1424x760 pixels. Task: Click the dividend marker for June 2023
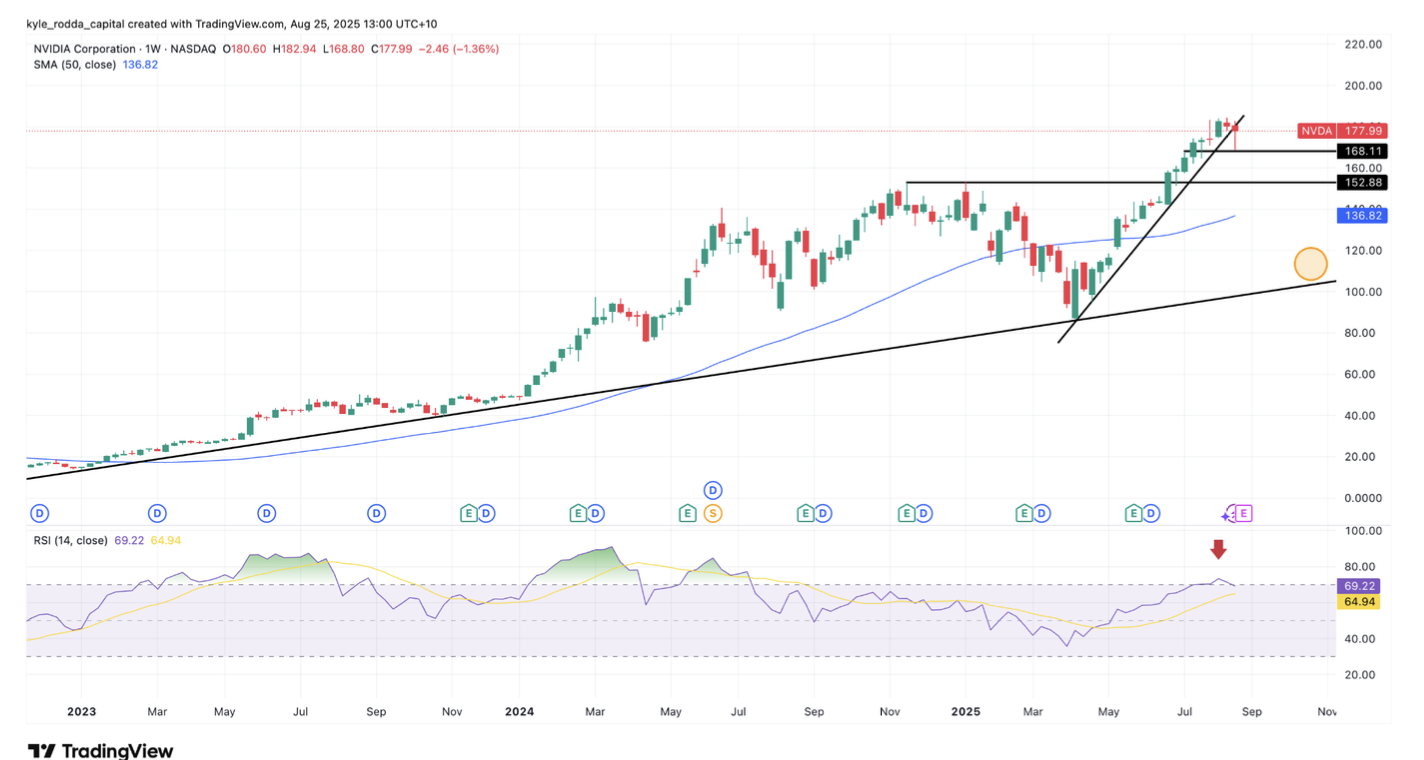[x=266, y=513]
